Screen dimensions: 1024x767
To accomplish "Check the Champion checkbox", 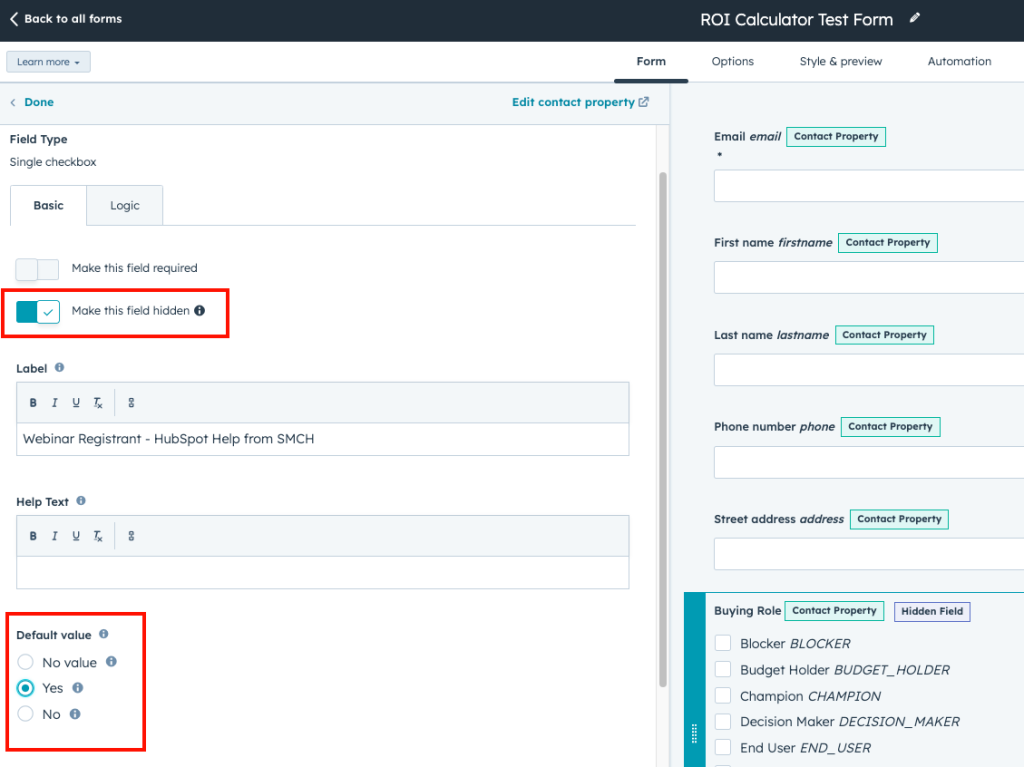I will click(x=722, y=695).
